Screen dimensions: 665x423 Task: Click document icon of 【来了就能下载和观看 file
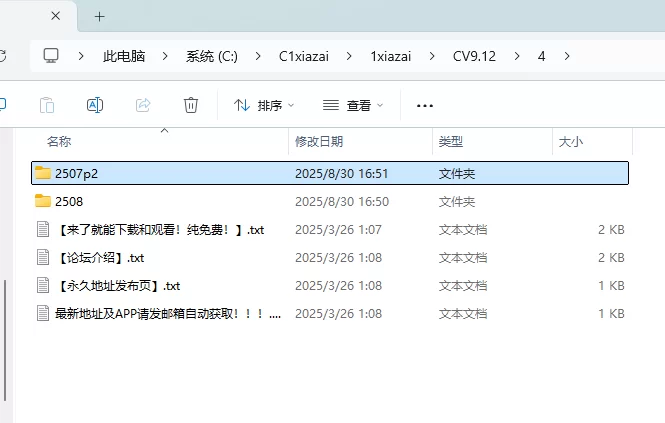coord(43,230)
